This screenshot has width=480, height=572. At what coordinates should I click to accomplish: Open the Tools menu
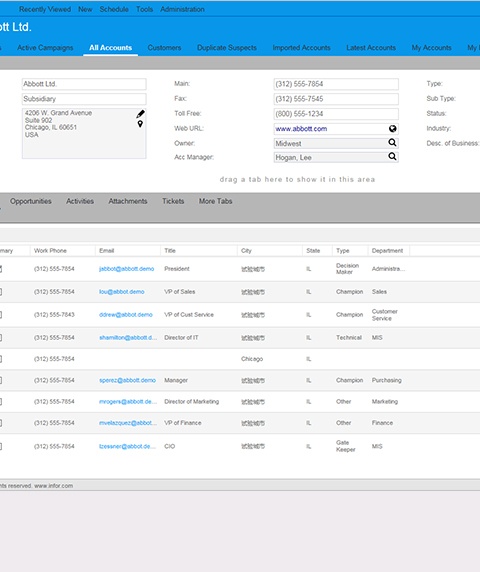point(144,9)
